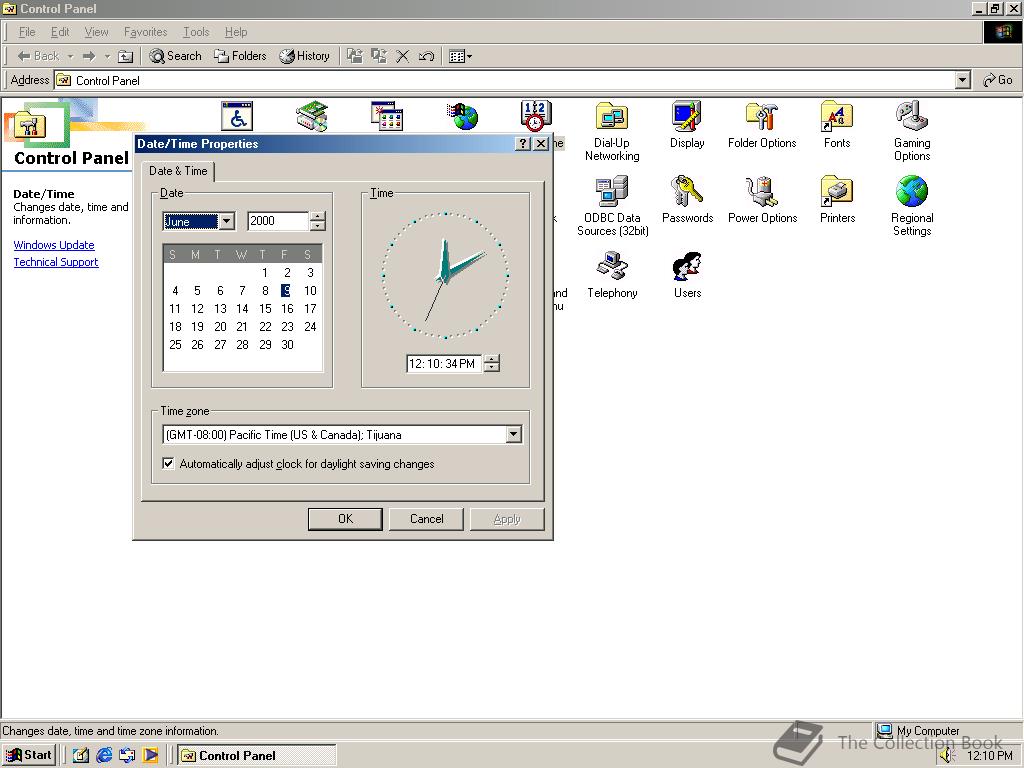This screenshot has height=768, width=1024.
Task: Click the Move To toolbar icon
Action: tap(355, 56)
